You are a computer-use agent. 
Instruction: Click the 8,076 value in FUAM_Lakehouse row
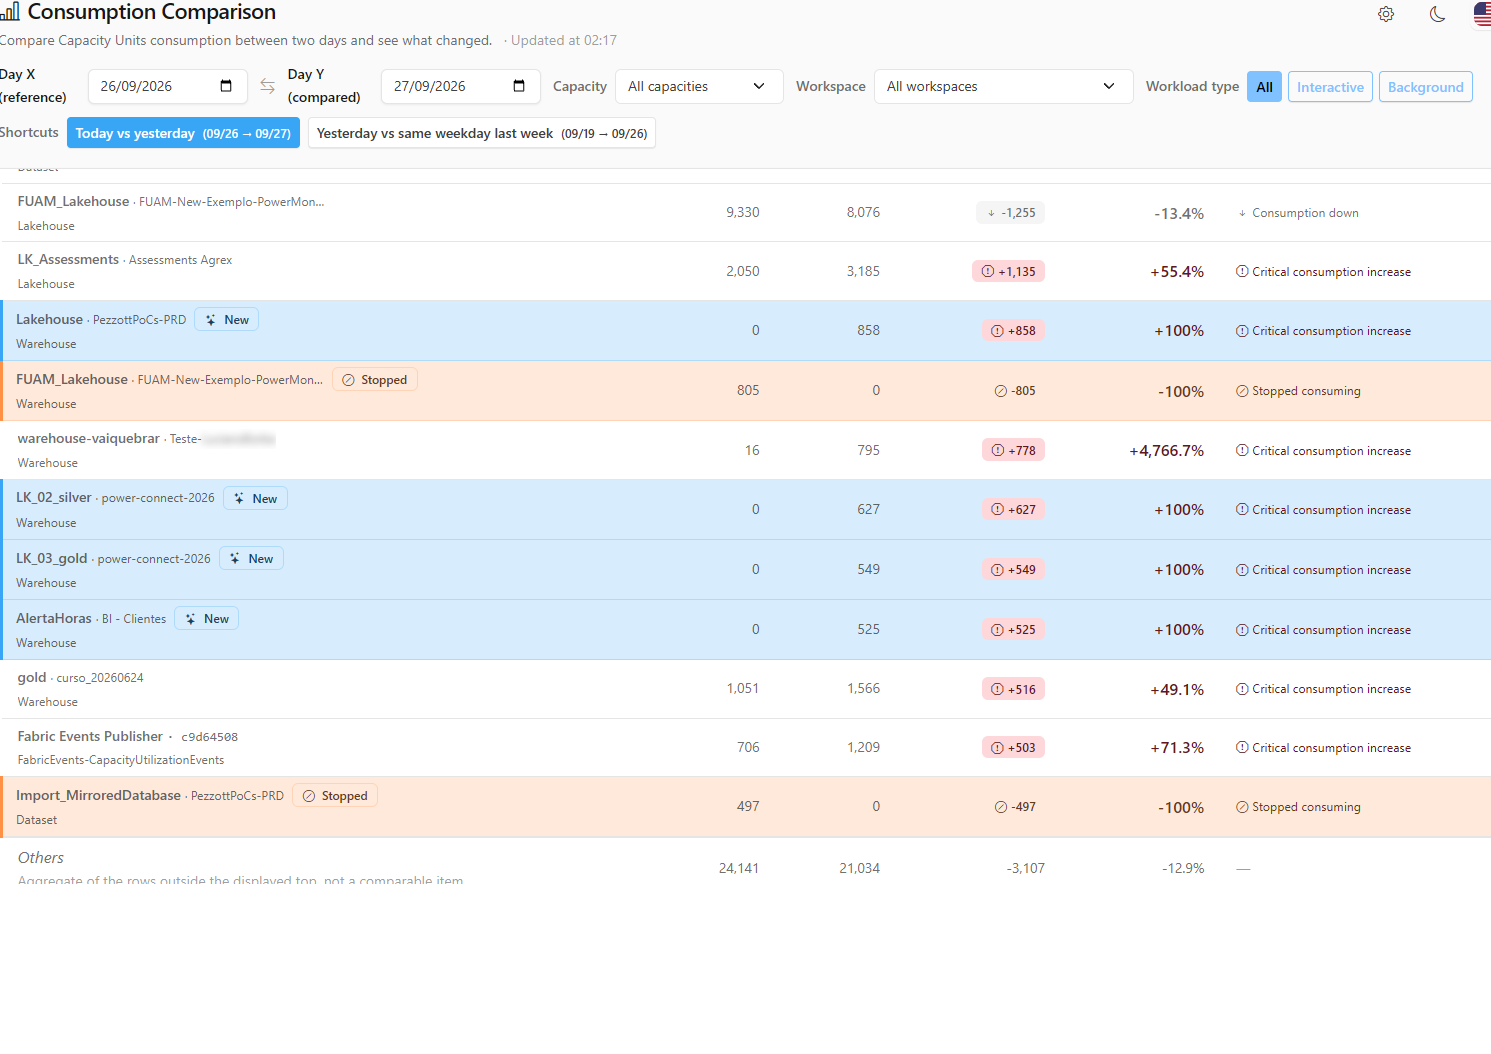coord(863,212)
